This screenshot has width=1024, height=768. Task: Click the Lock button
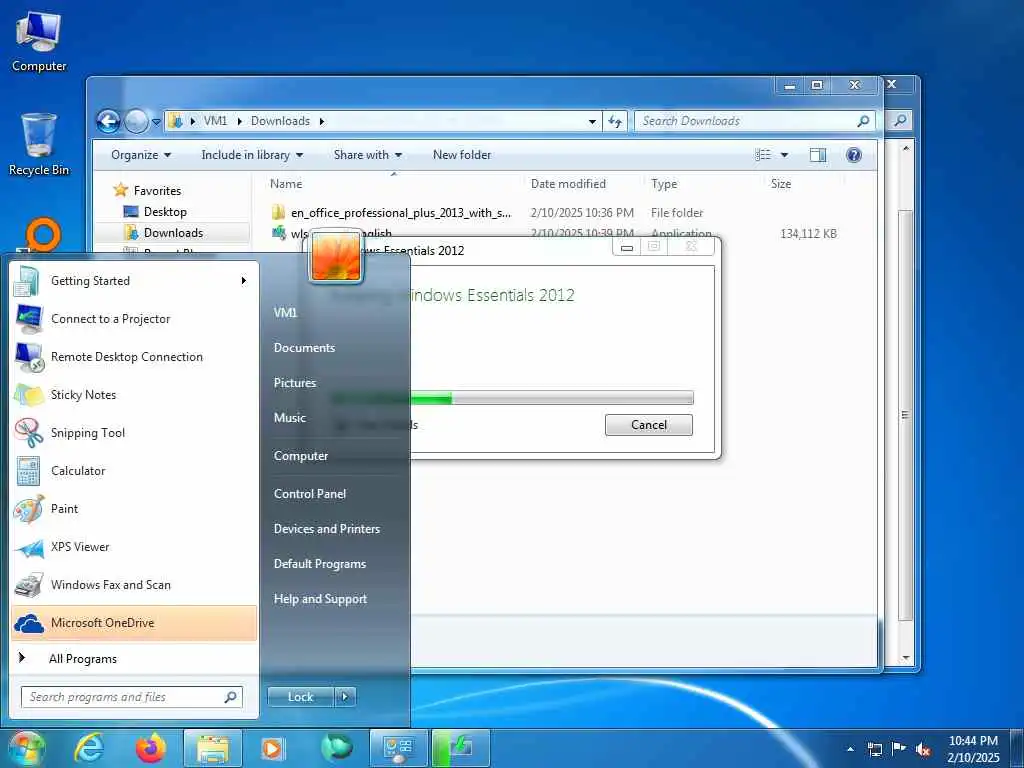click(x=300, y=697)
